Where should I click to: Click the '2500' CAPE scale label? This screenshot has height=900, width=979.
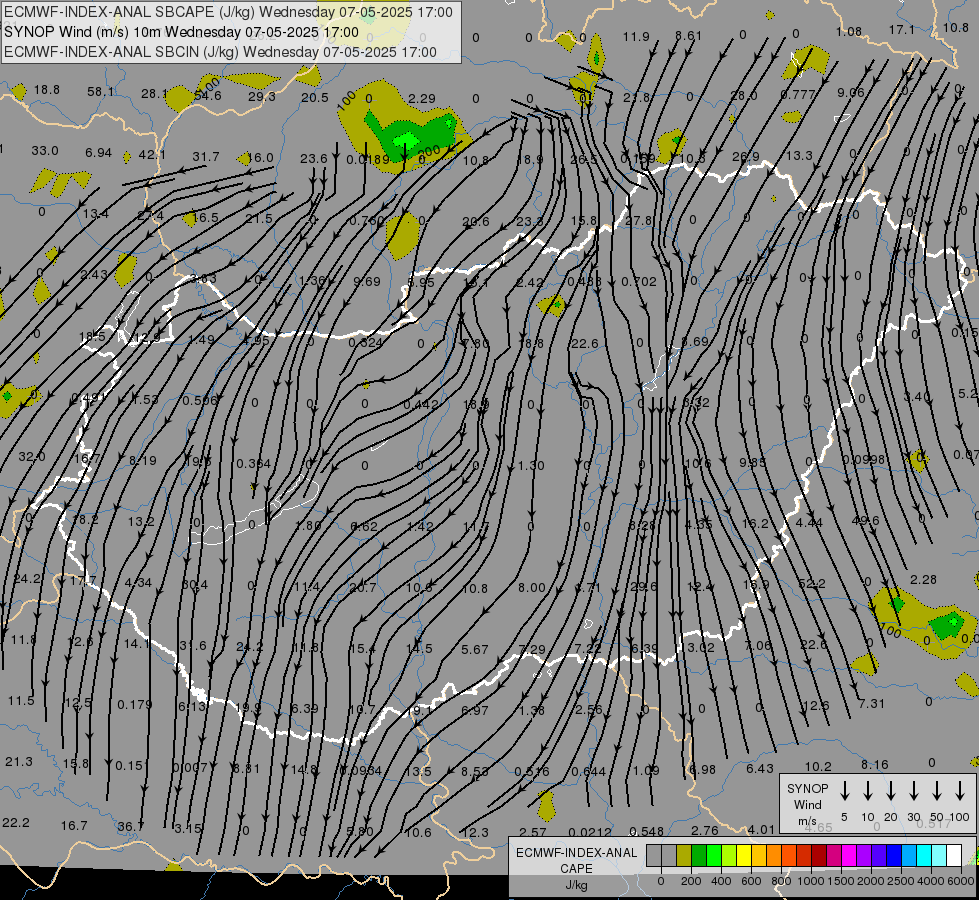901,881
